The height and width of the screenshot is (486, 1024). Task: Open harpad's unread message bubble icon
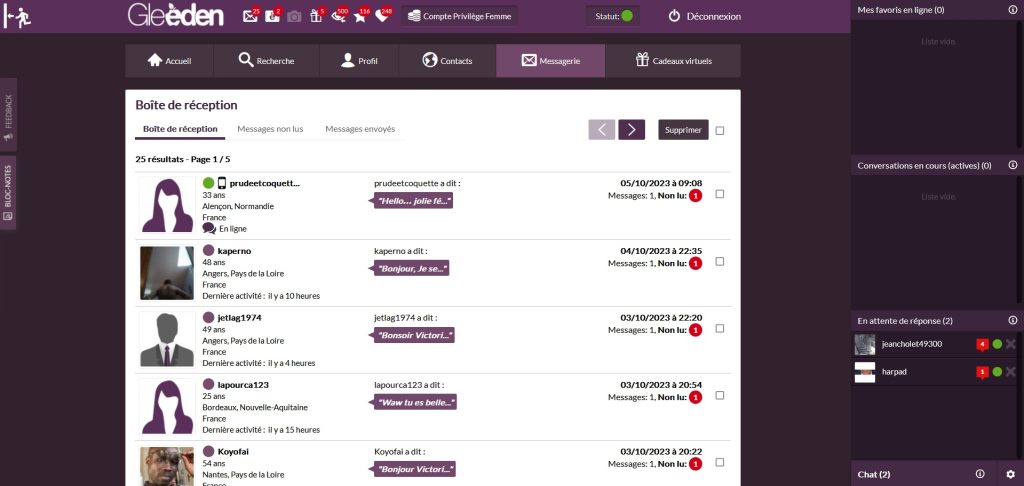(x=982, y=372)
